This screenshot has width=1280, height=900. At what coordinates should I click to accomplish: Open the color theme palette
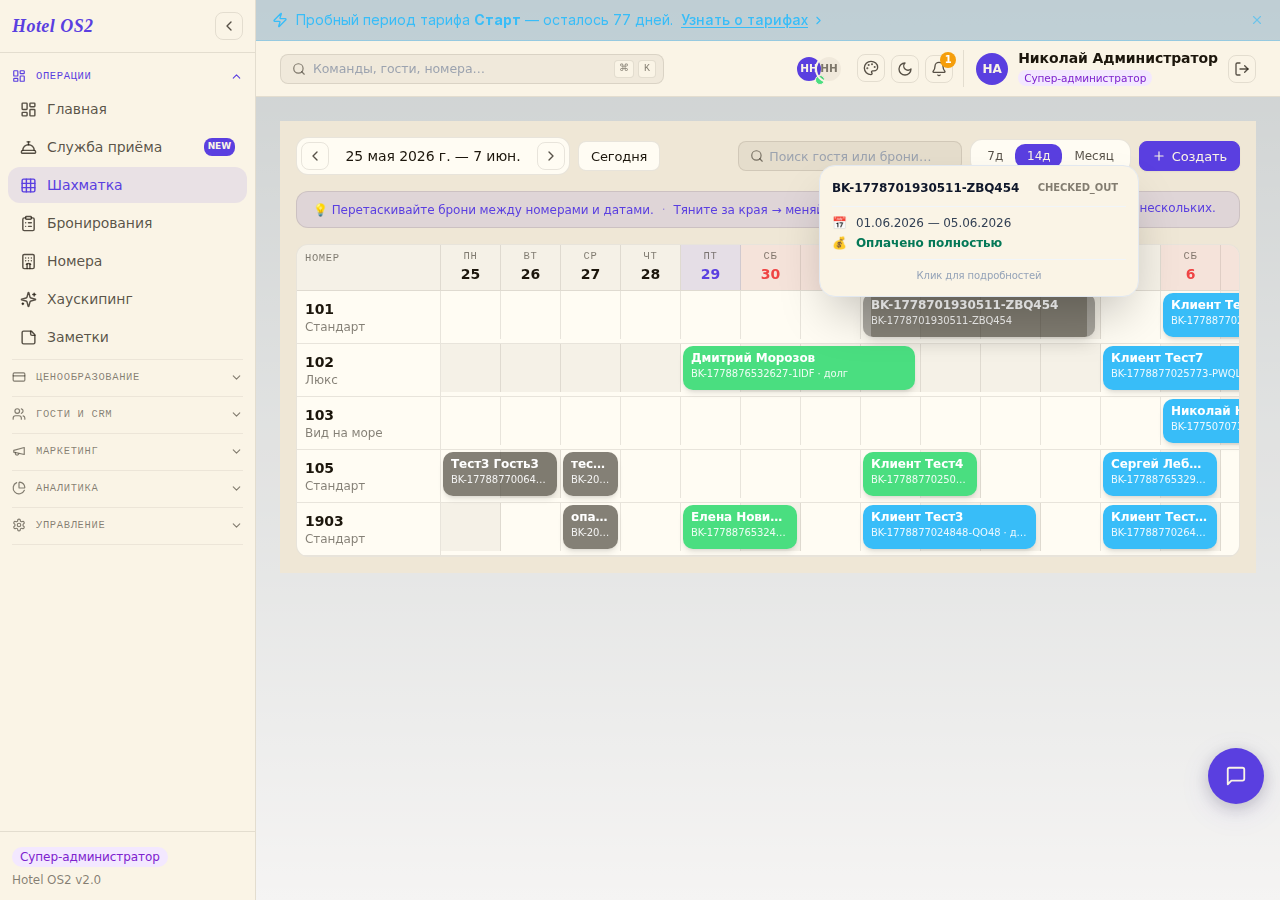point(871,68)
